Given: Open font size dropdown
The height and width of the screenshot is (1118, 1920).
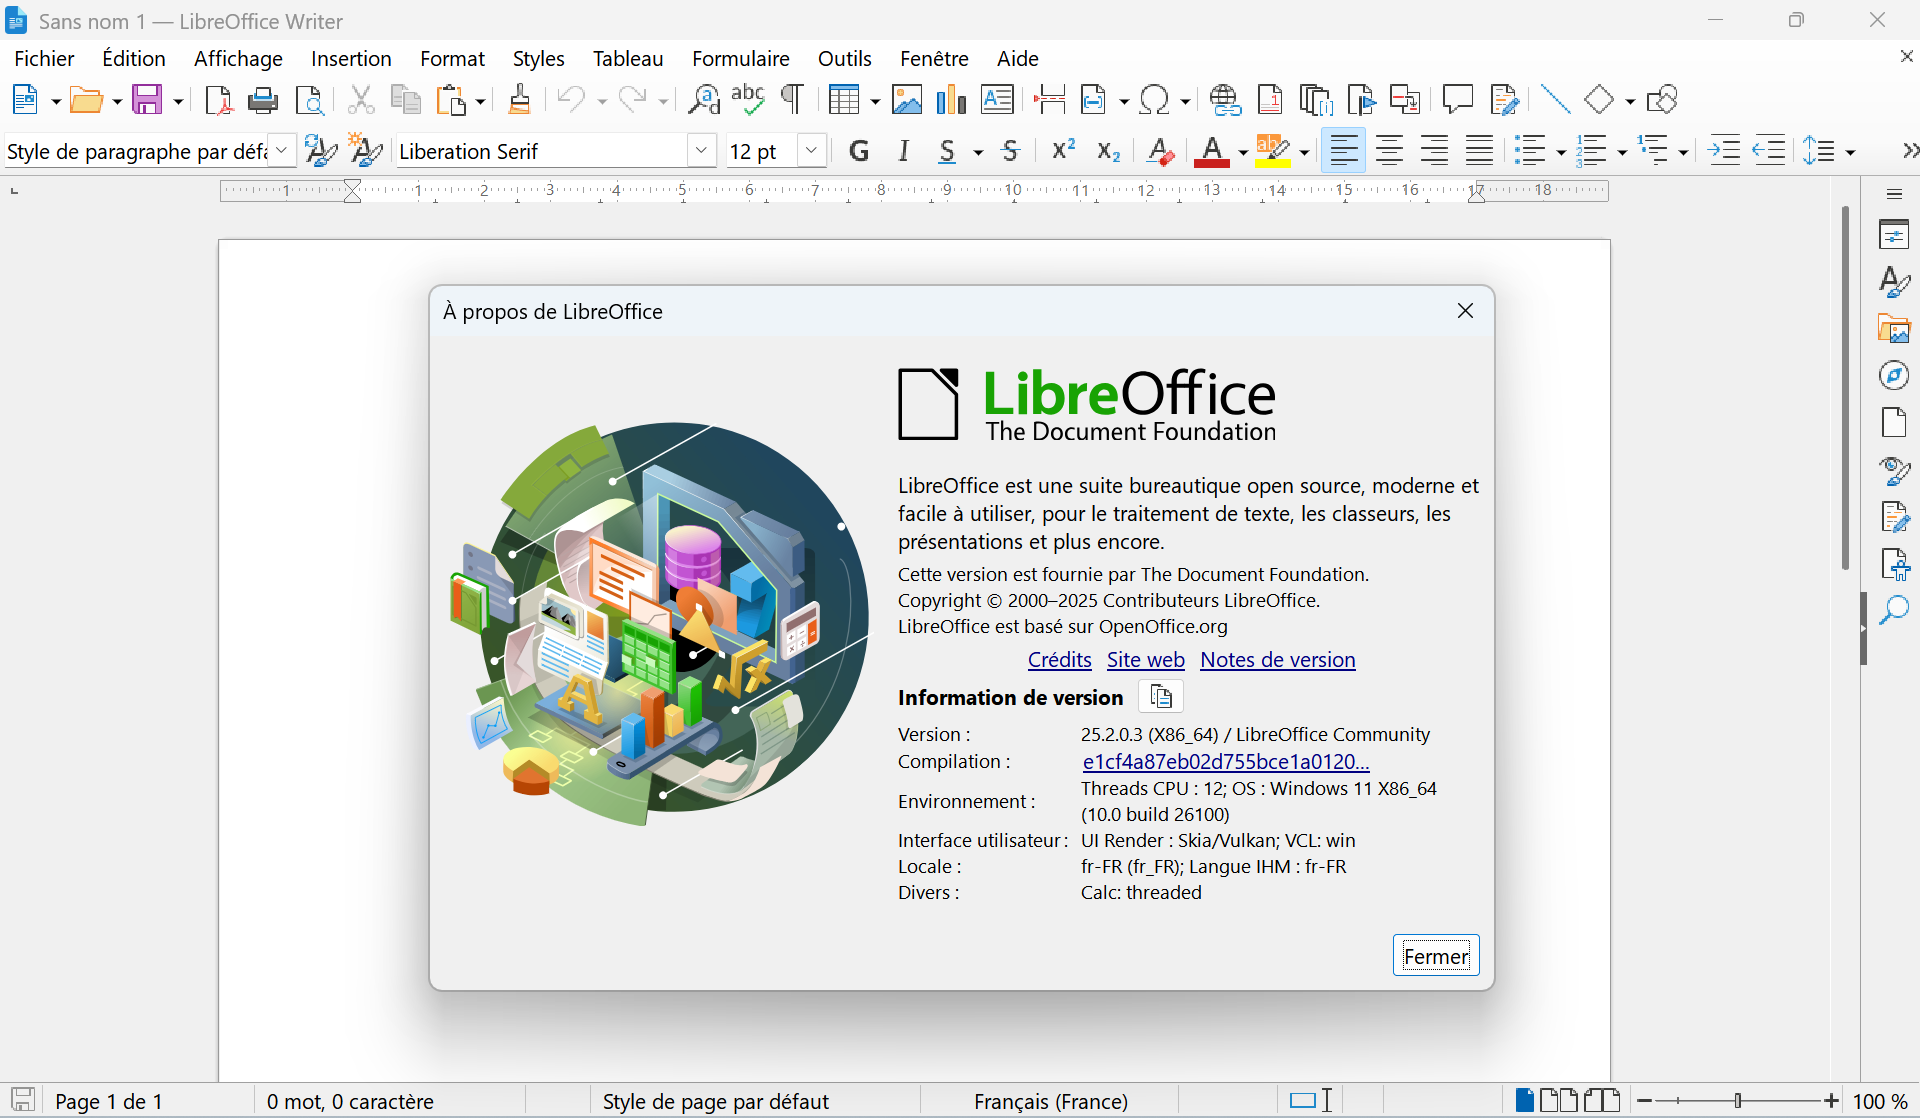Looking at the screenshot, I should point(812,151).
